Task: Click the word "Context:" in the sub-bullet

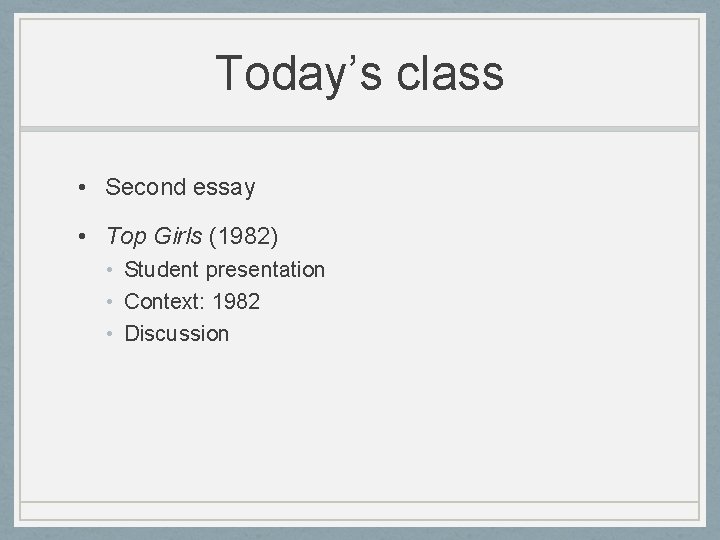Action: pyautogui.click(x=164, y=302)
